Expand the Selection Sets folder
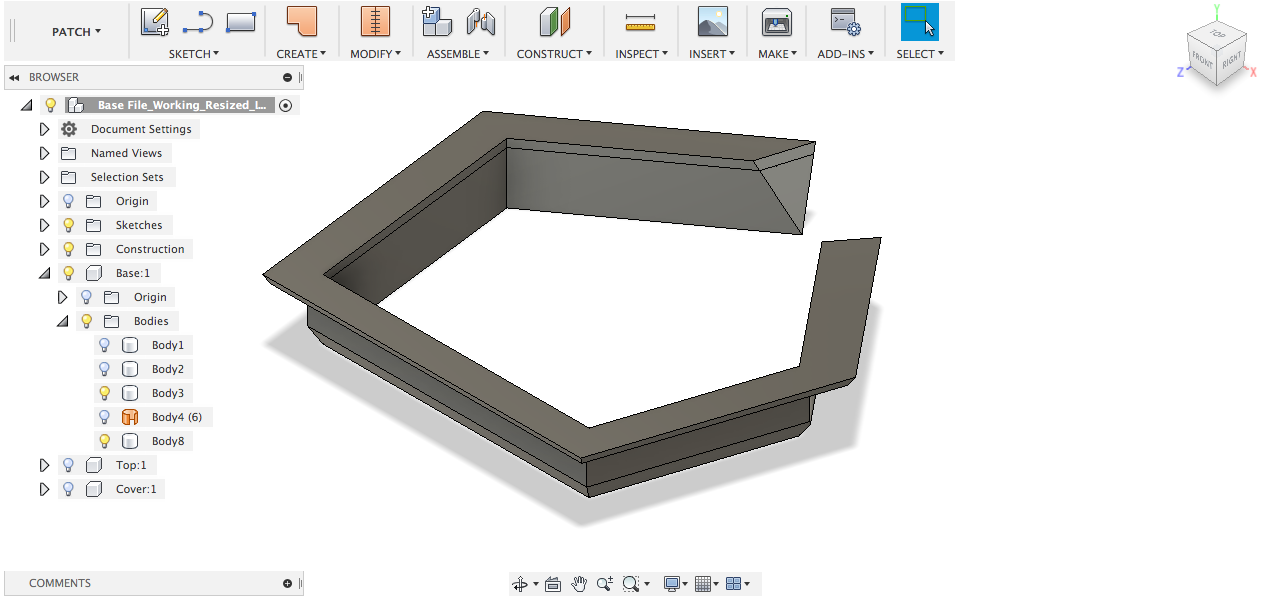Viewport: 1270px width, 600px height. 44,177
